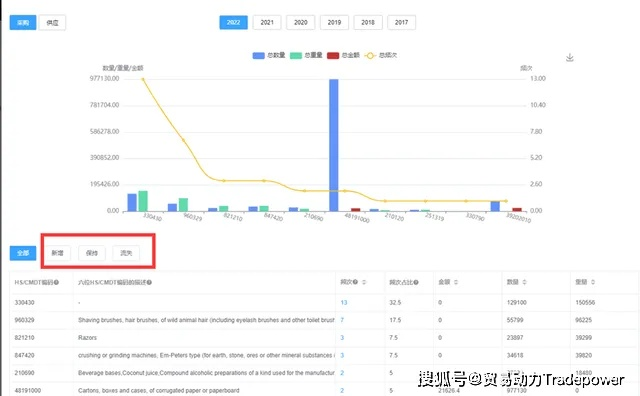Sort the table by 金额 column arrows
The image size is (640, 396).
coord(456,282)
